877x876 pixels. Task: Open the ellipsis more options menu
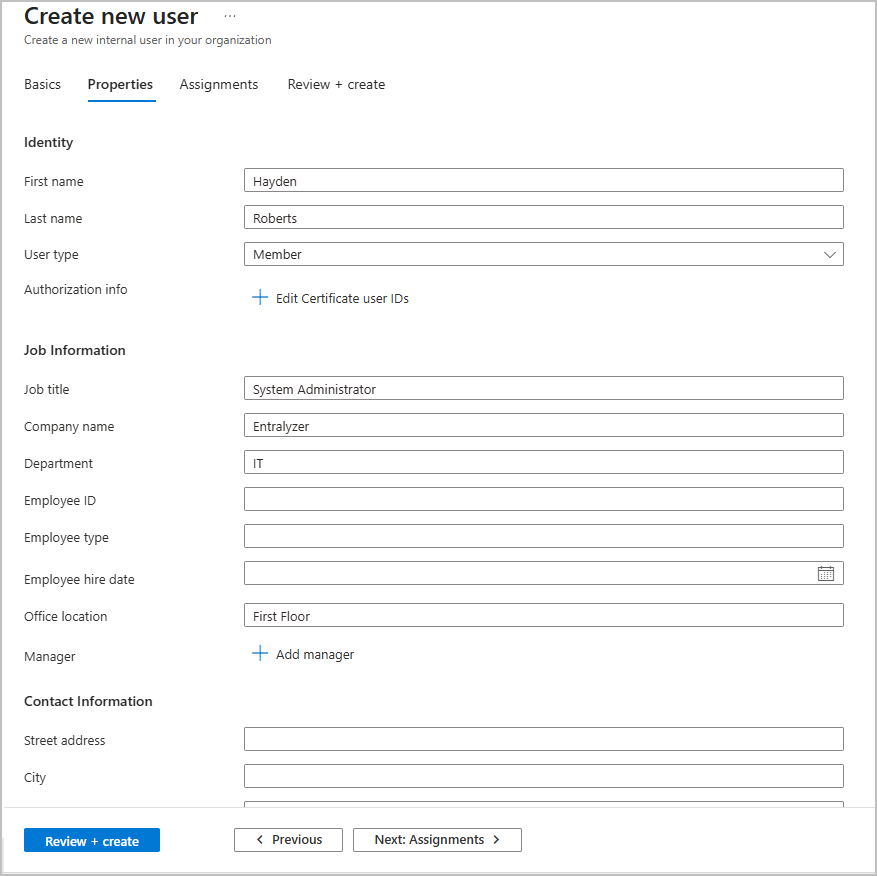[230, 17]
